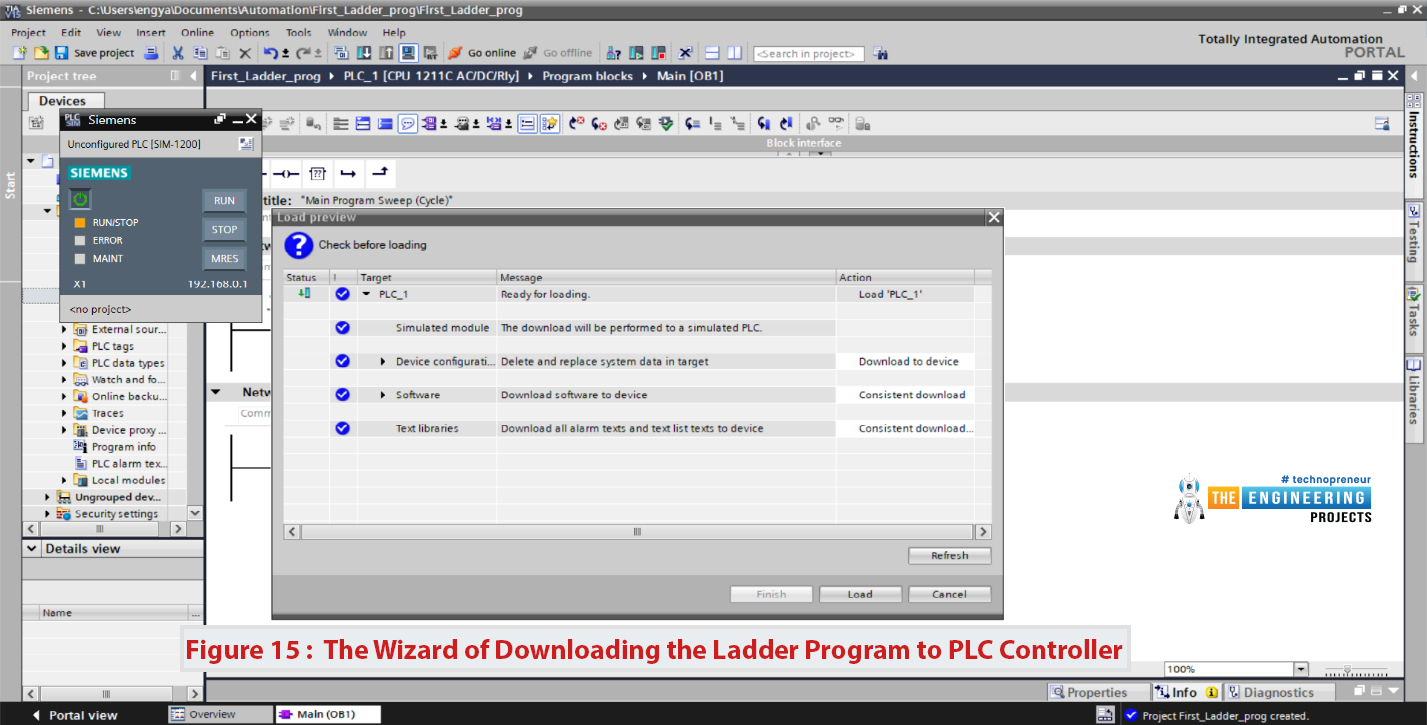Image resolution: width=1427 pixels, height=725 pixels.
Task: Click Software row blue checkmark
Action: coord(342,394)
